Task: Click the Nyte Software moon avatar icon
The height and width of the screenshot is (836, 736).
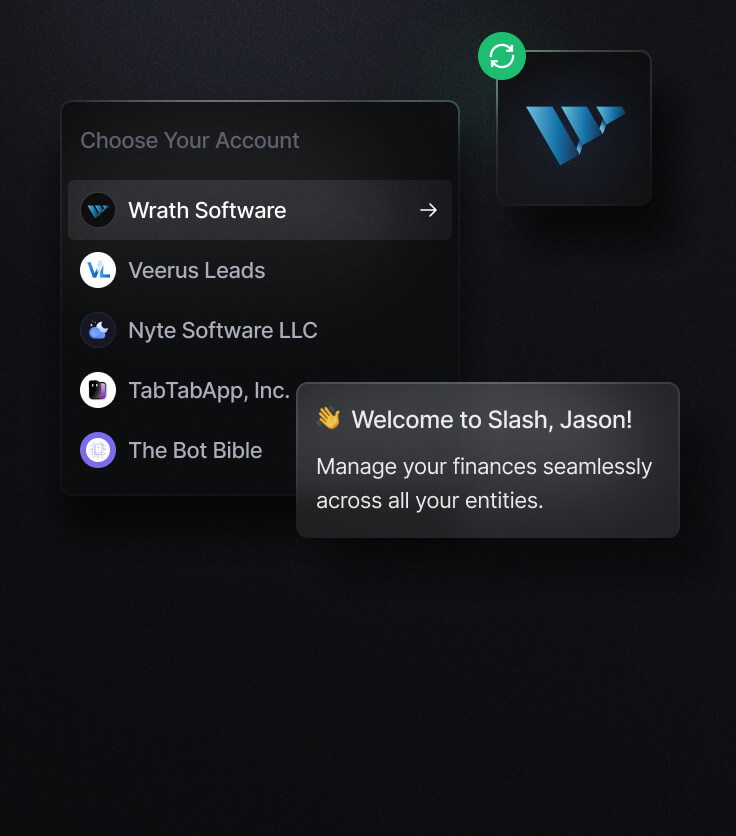Action: [x=98, y=331]
